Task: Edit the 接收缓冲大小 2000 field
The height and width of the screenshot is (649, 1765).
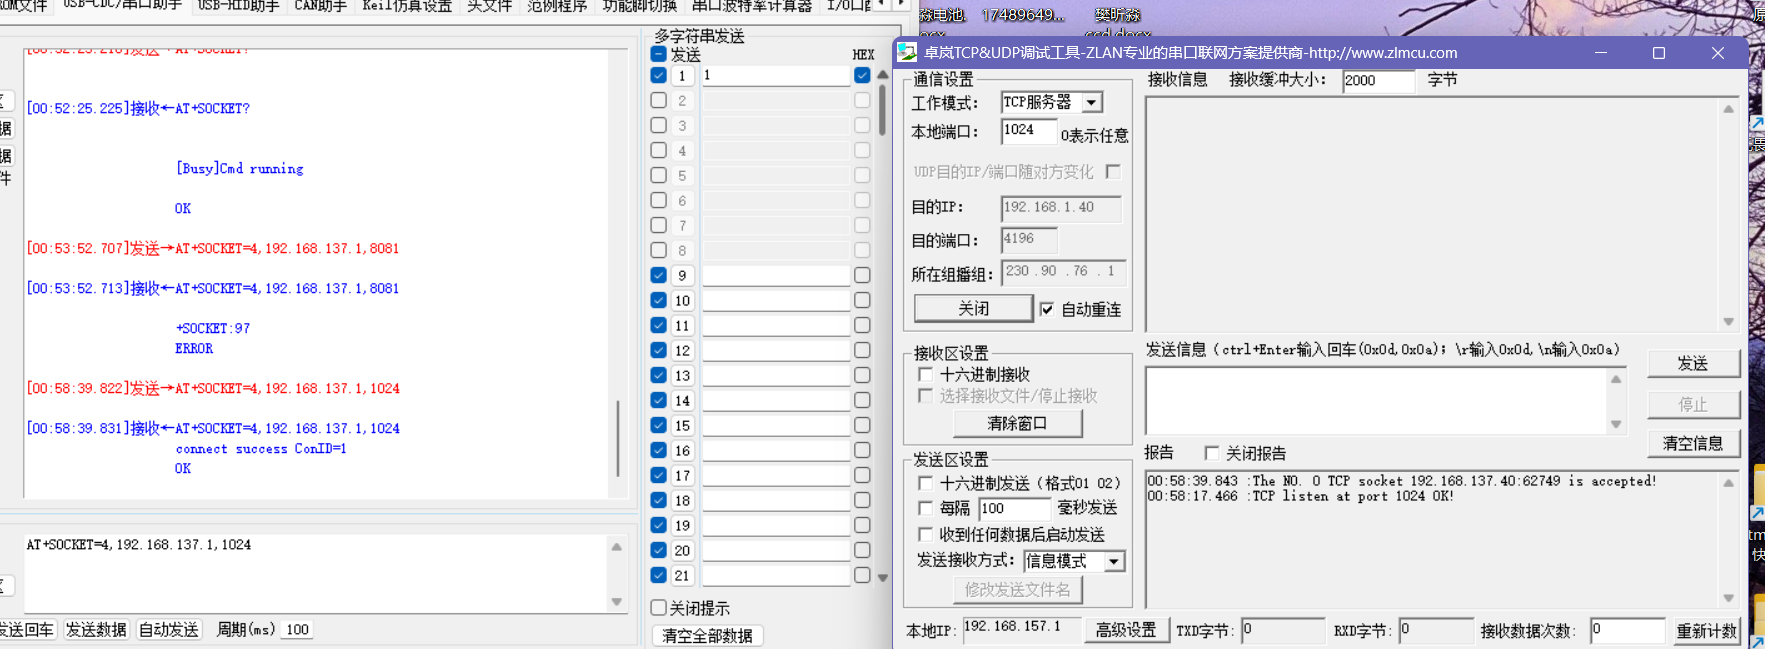Action: [1379, 81]
